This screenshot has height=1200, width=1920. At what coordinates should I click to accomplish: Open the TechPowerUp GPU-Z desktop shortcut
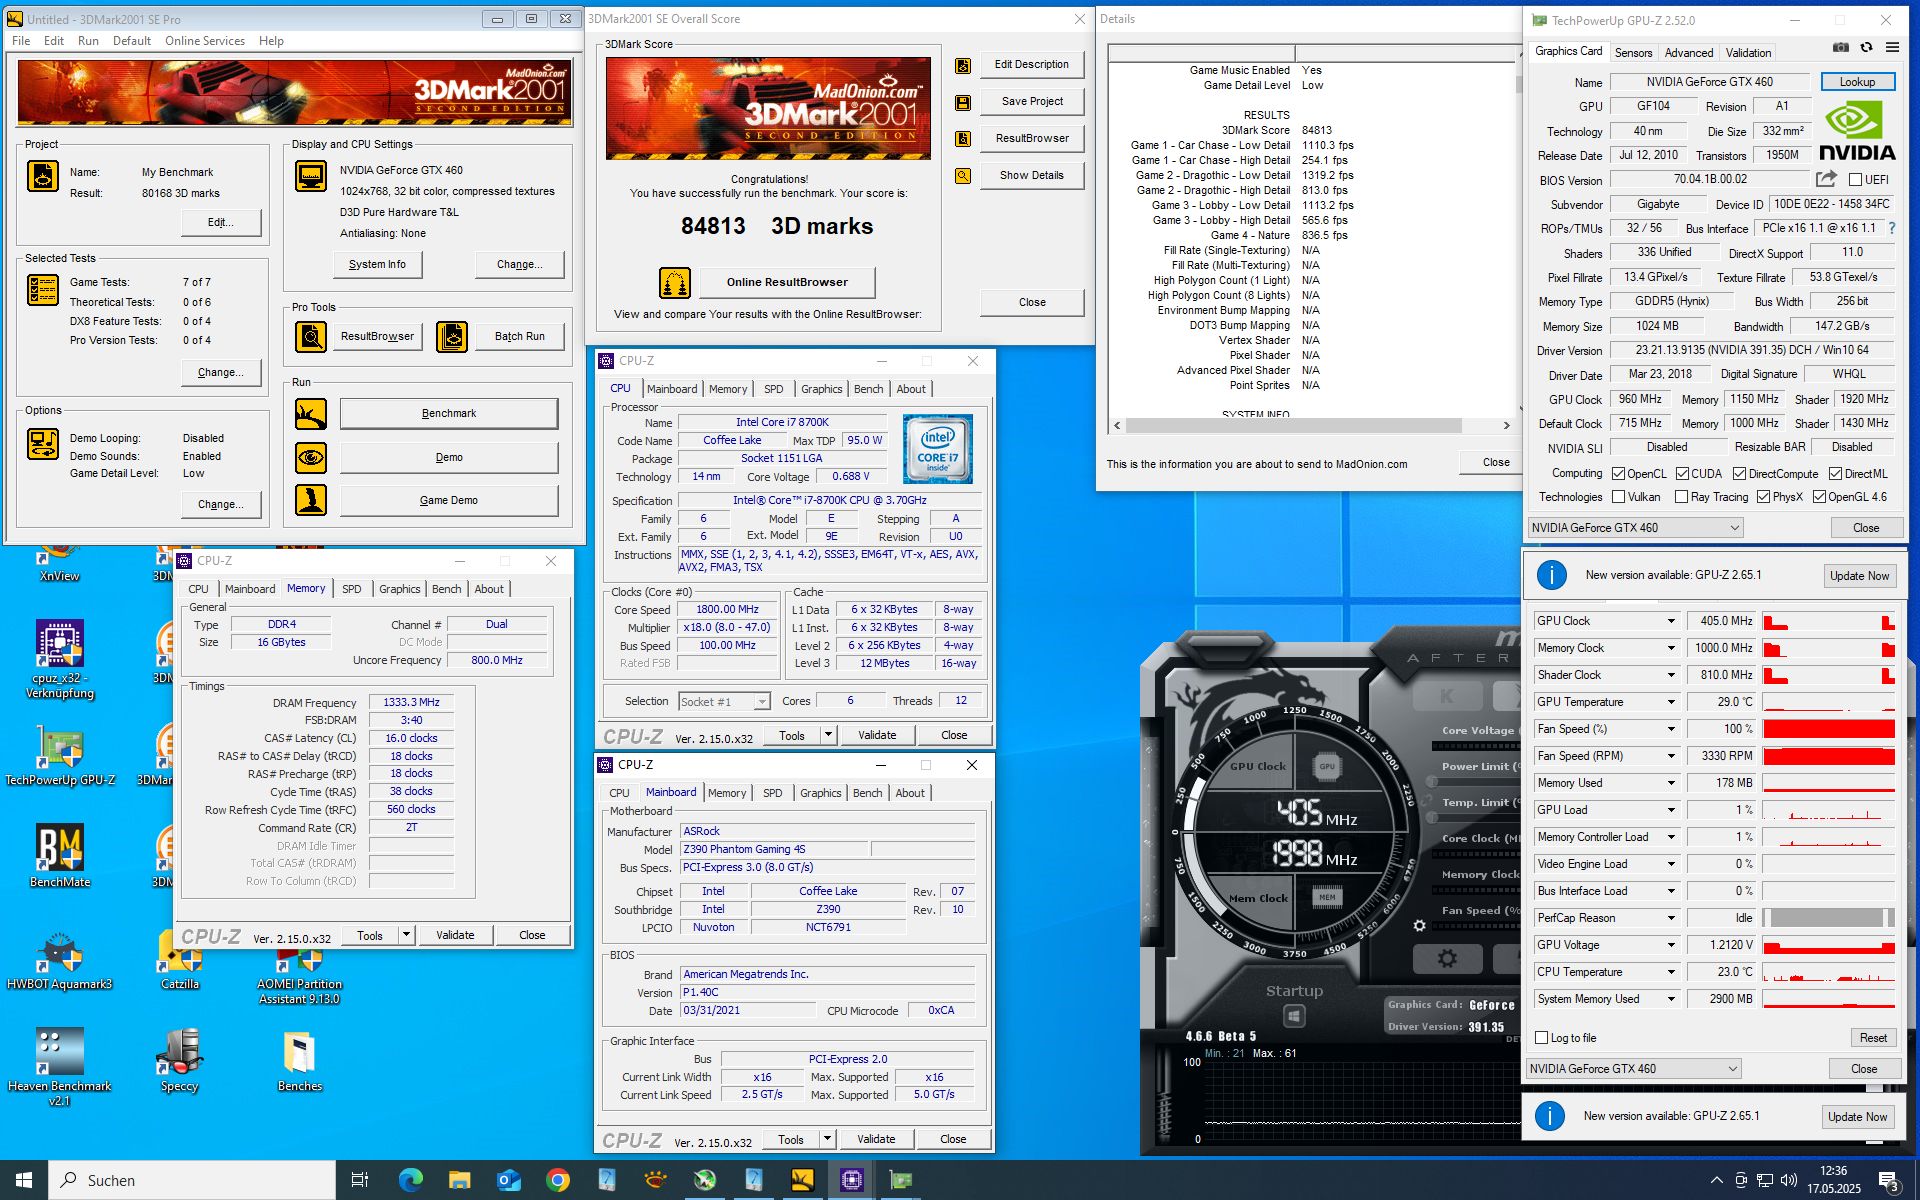pyautogui.click(x=60, y=746)
